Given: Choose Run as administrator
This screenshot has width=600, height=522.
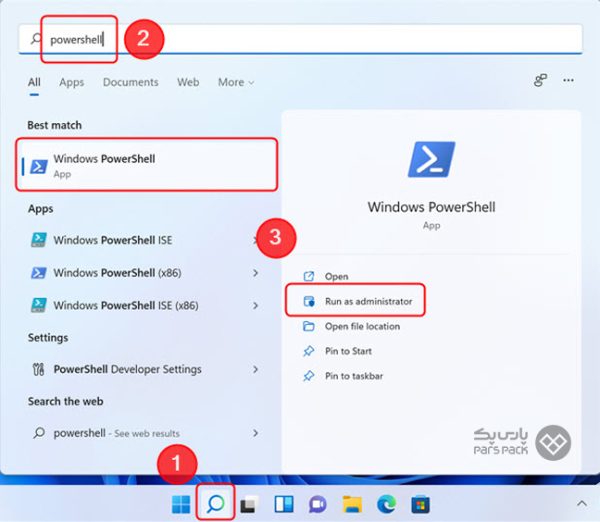Looking at the screenshot, I should 367,301.
